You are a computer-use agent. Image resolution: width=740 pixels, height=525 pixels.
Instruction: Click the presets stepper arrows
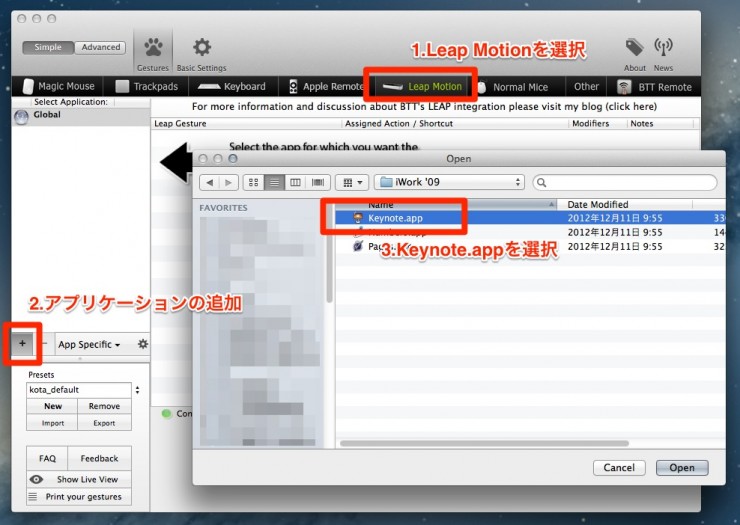click(137, 390)
